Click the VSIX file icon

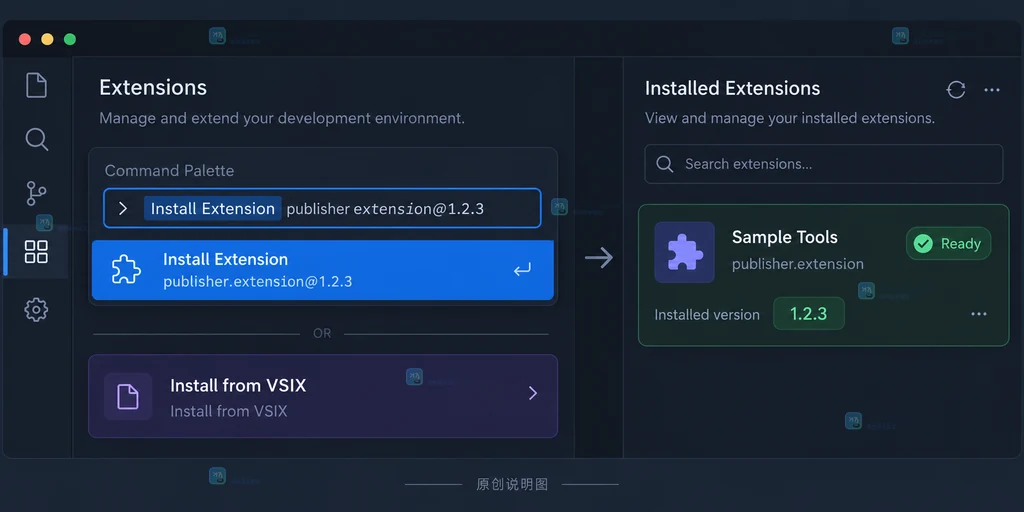point(128,396)
